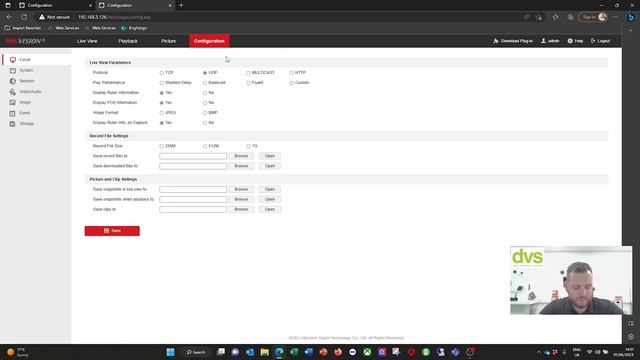Image resolution: width=640 pixels, height=360 pixels.
Task: Open Import favorites bookmark
Action: 22,28
